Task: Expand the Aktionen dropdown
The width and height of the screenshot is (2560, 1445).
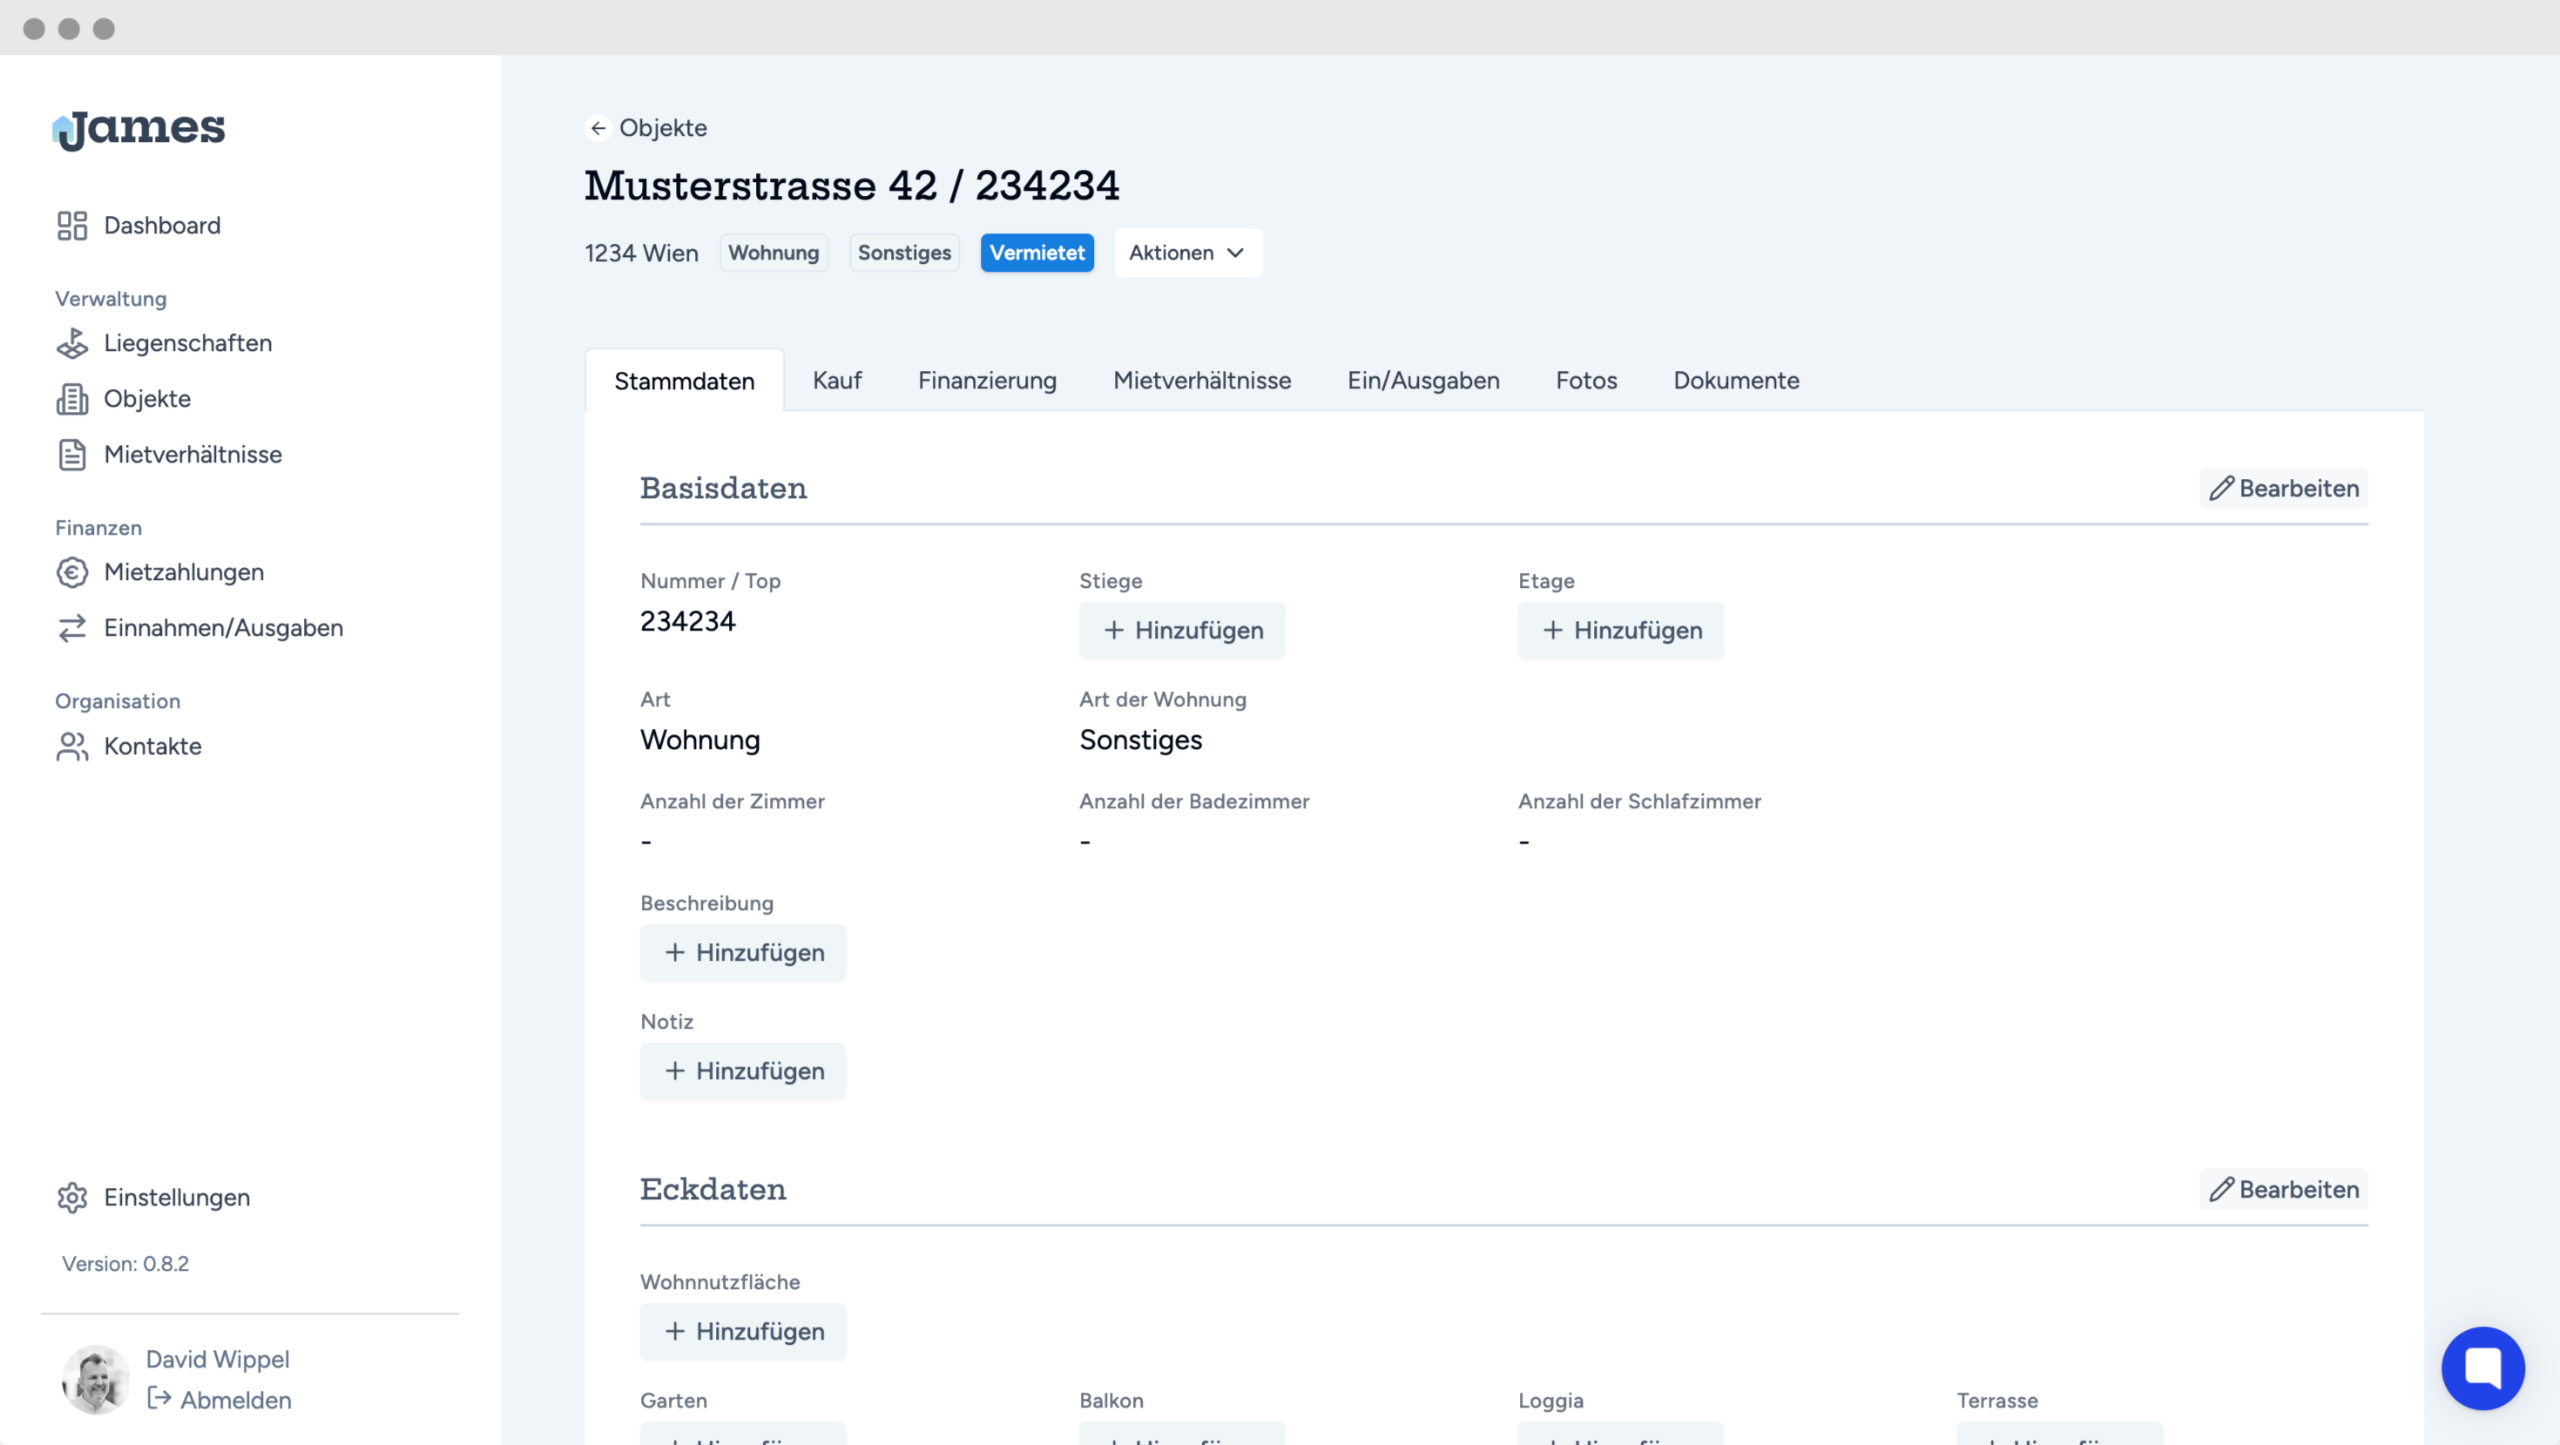Action: 1187,253
